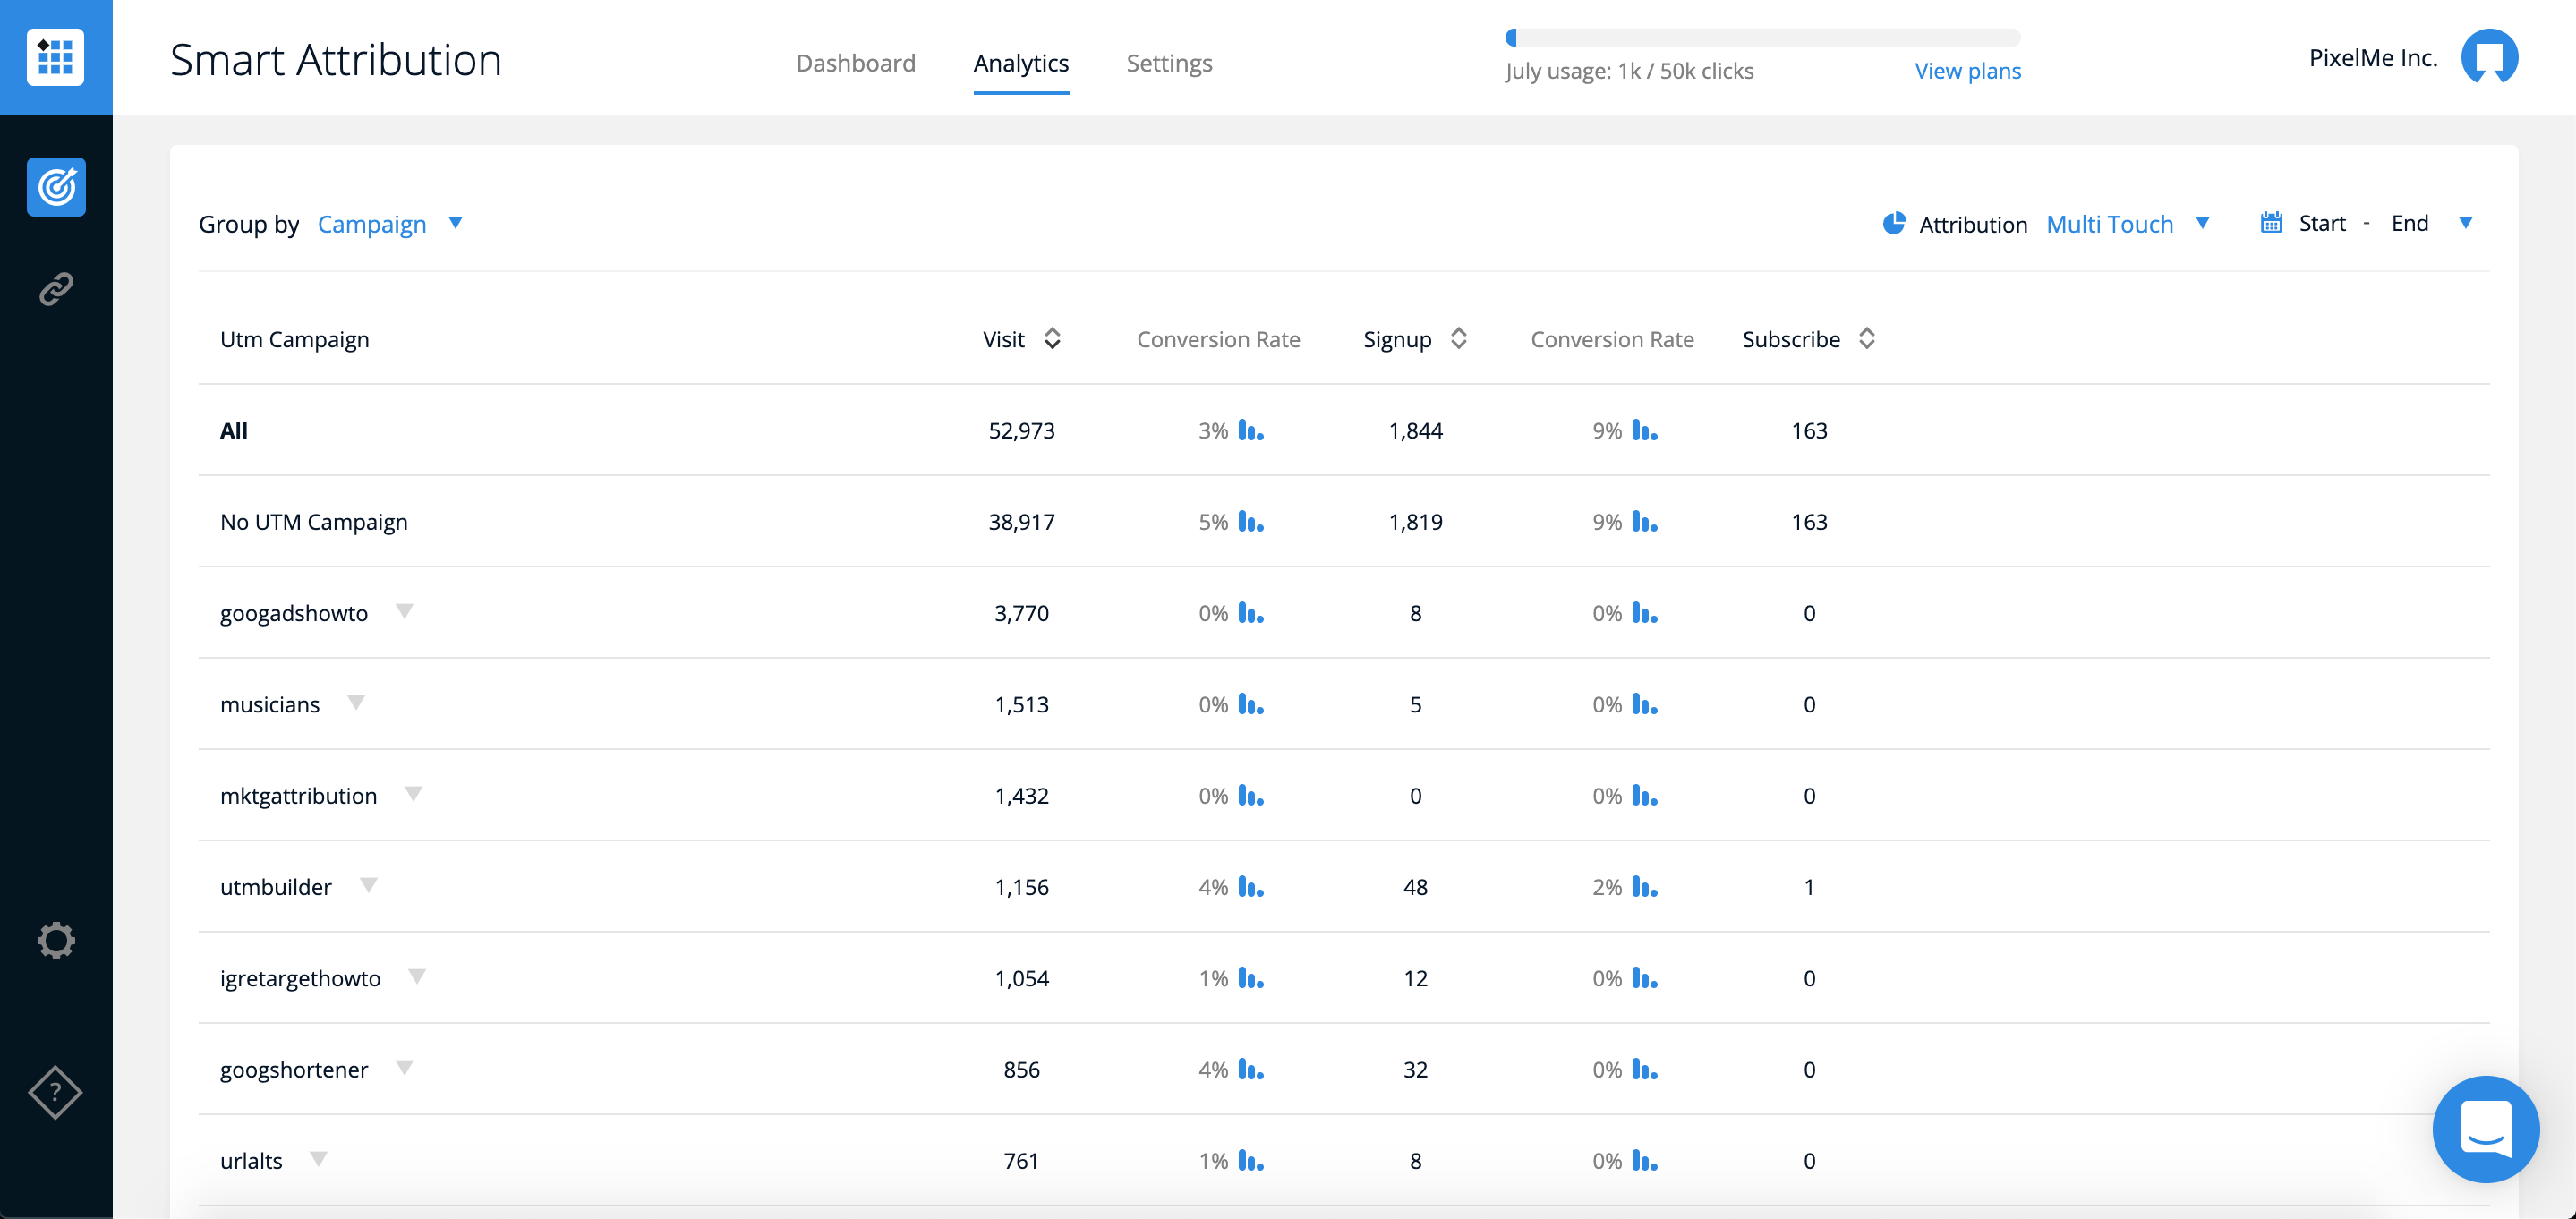This screenshot has width=2576, height=1219.
Task: Click the attribution pie chart icon
Action: pos(1893,223)
